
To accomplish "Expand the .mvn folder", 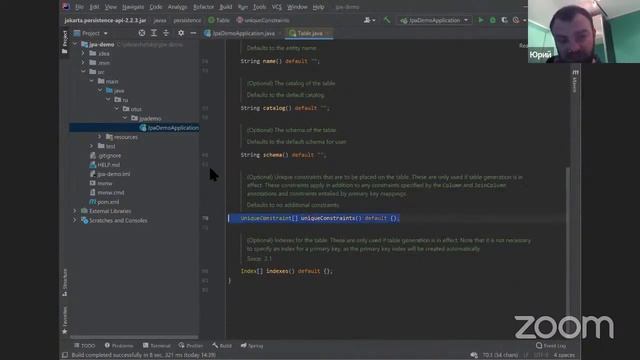I will (x=83, y=63).
